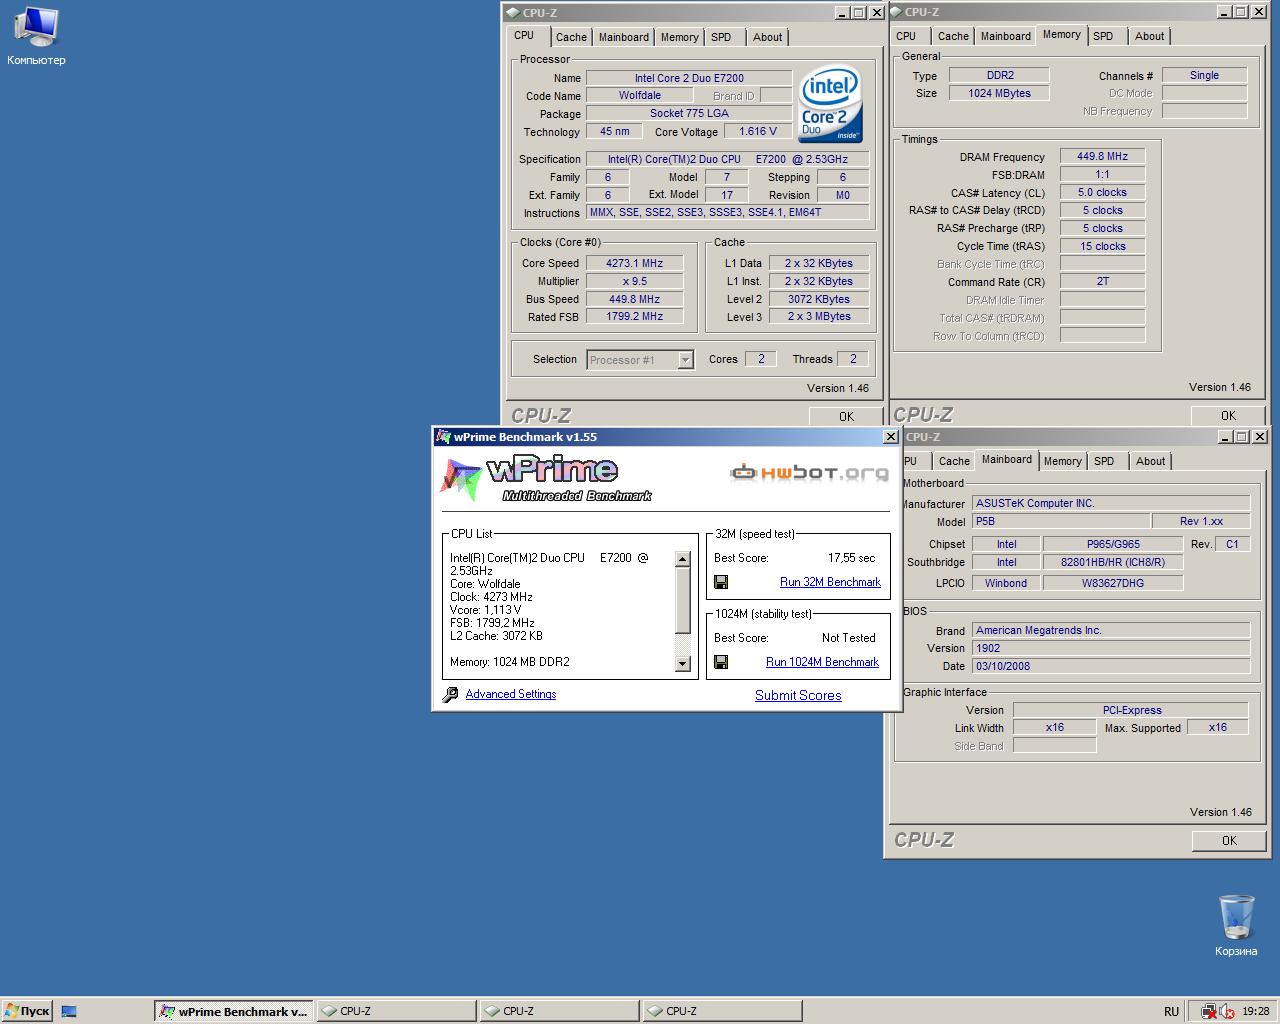
Task: Open the Пуск start button
Action: point(27,1011)
